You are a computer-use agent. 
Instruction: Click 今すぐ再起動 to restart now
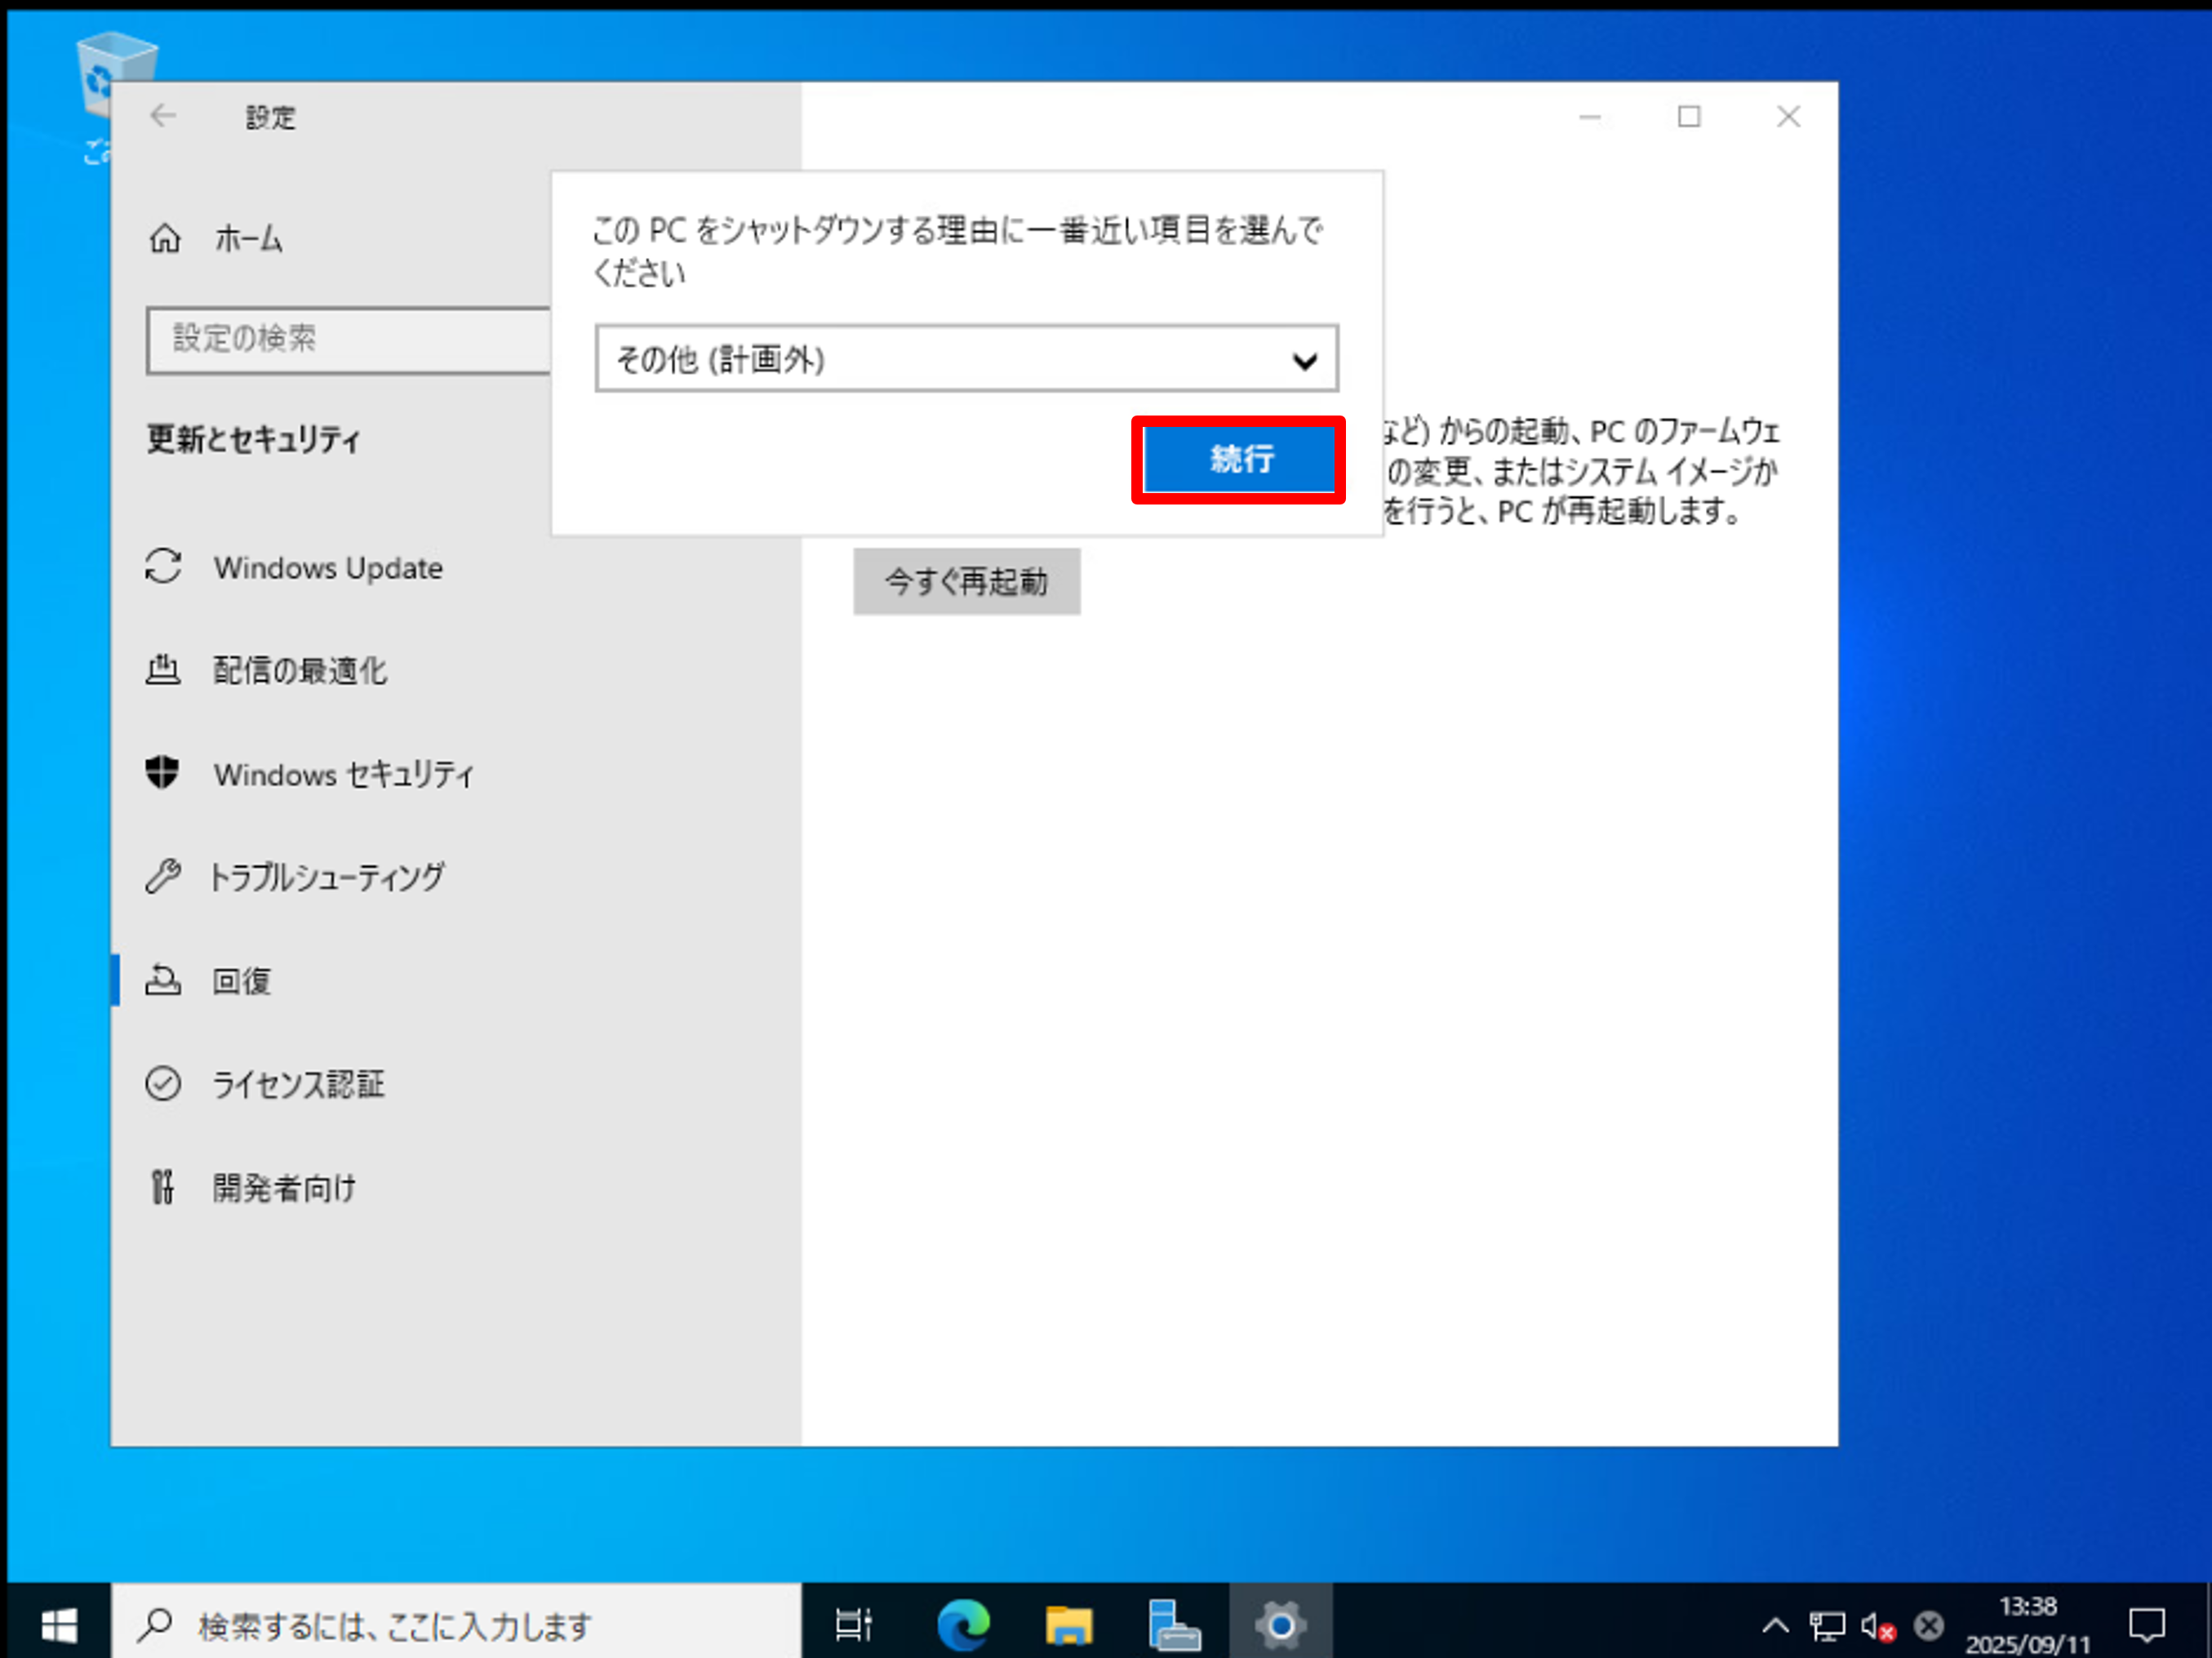pyautogui.click(x=966, y=581)
